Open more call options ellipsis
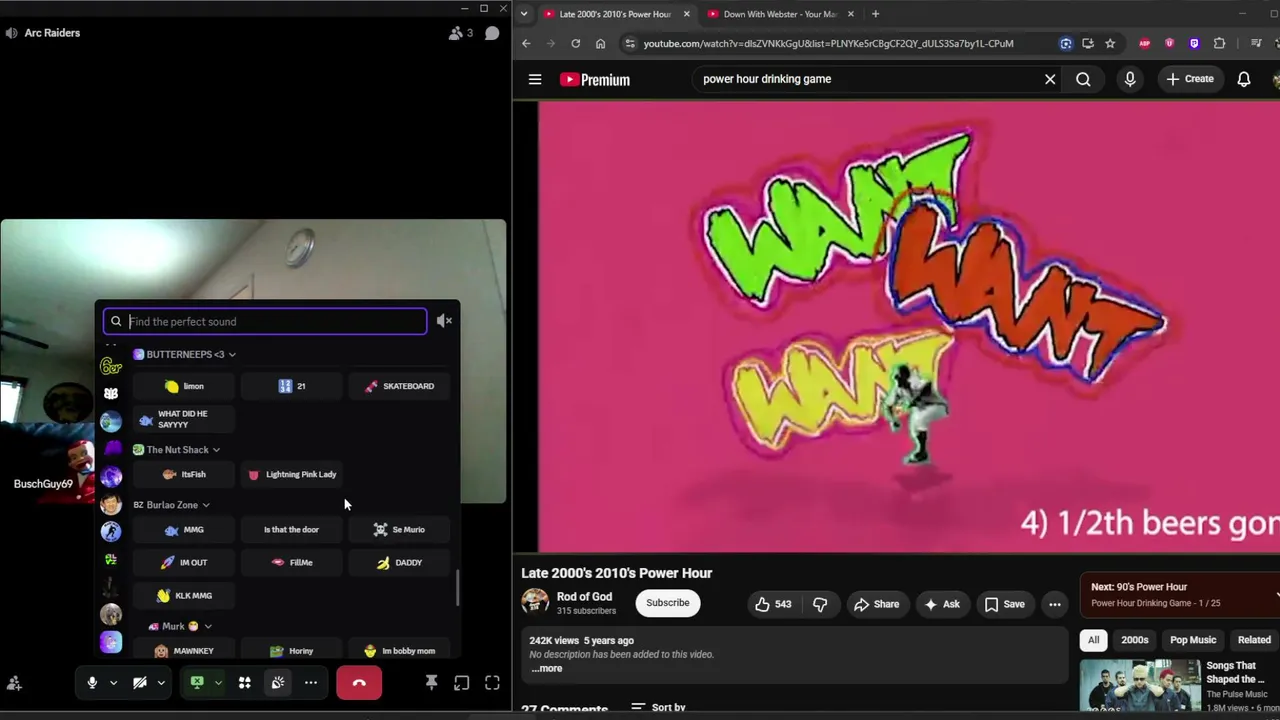Image resolution: width=1280 pixels, height=720 pixels. click(x=311, y=683)
